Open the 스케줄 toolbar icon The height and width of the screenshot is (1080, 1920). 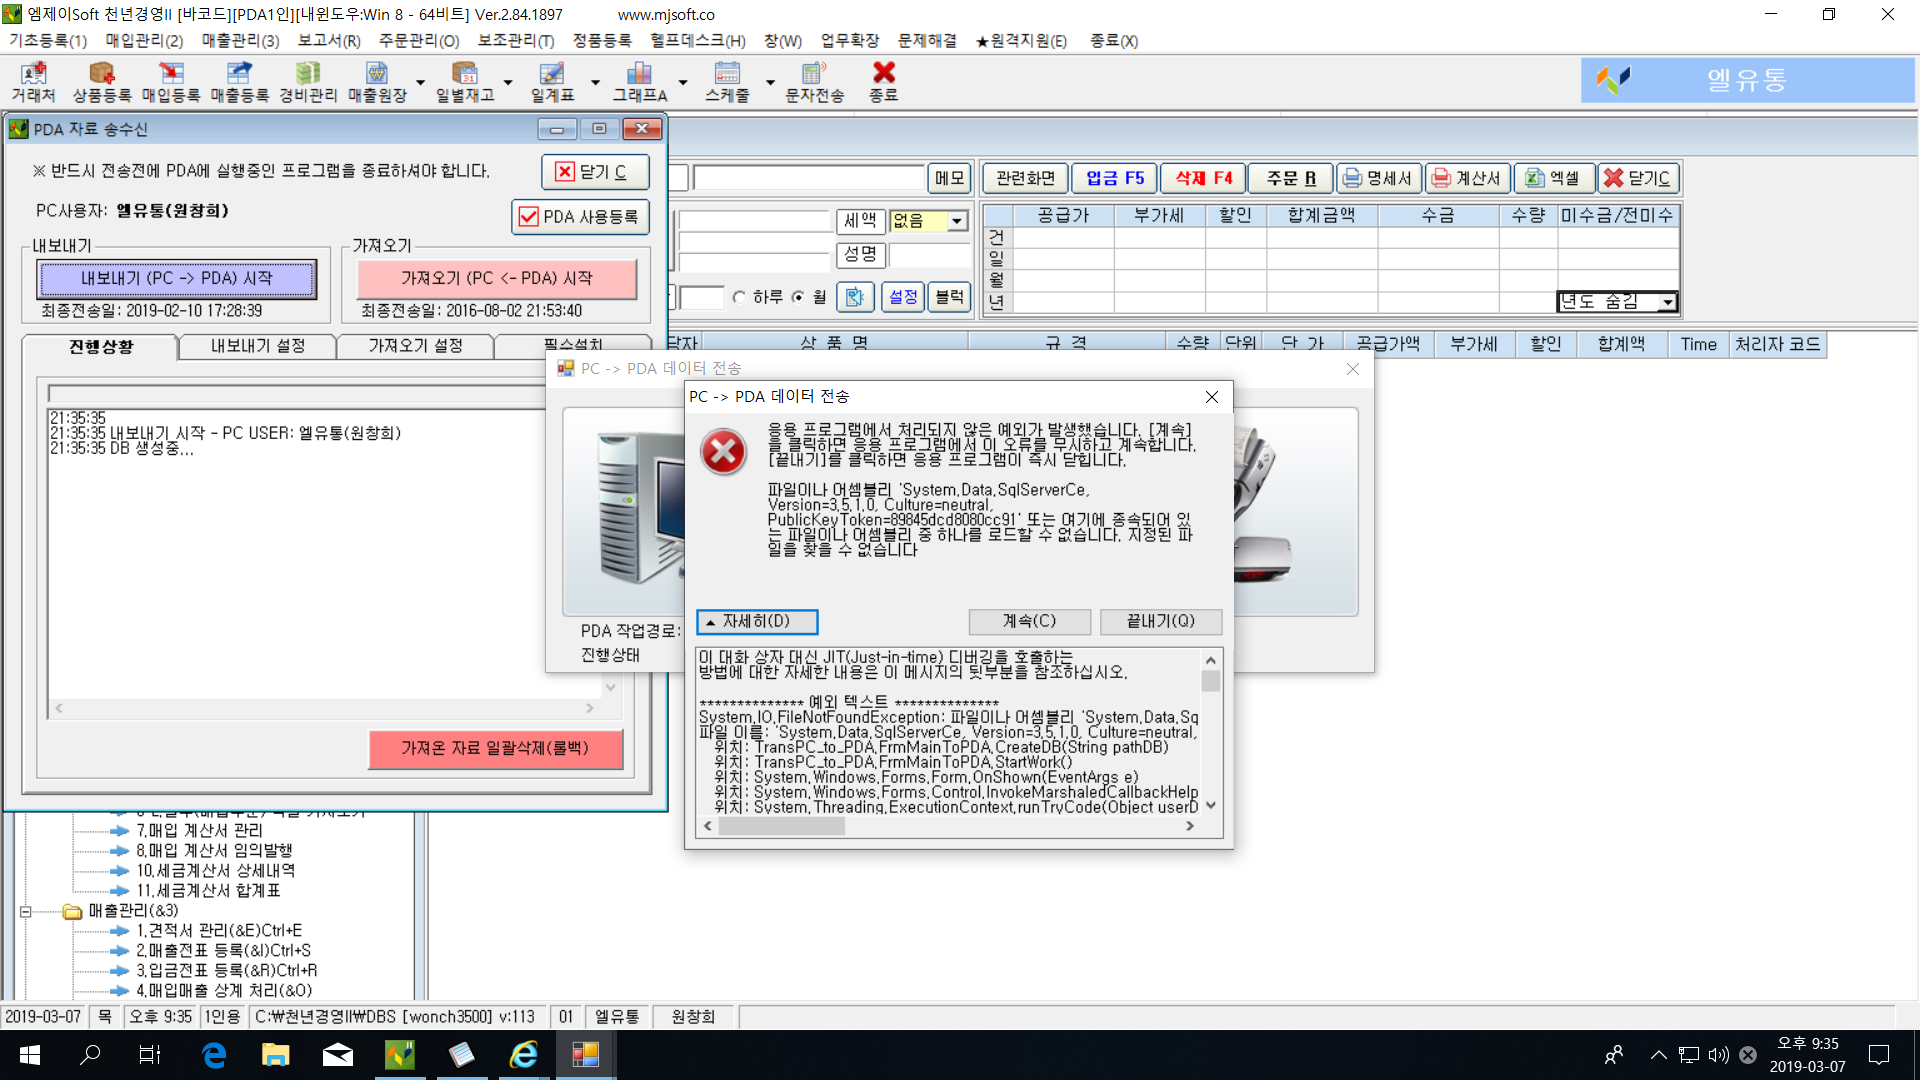click(x=727, y=82)
